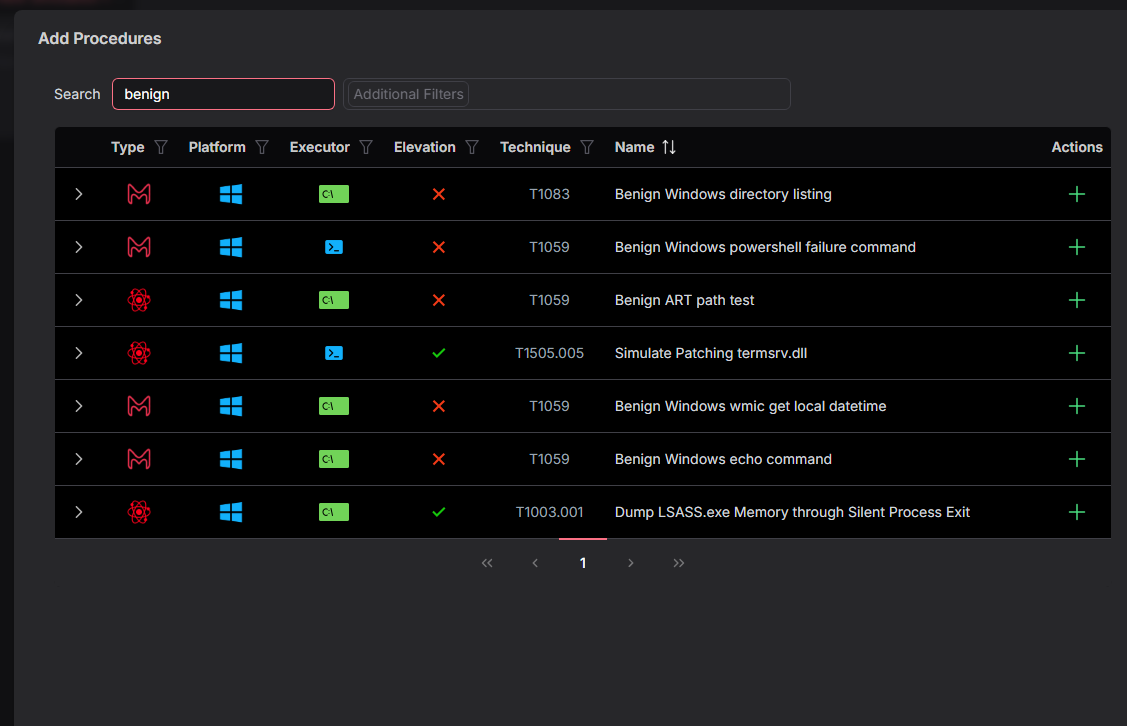Screen dimensions: 1127x726
Task: Expand the Benign Windows directory listing row
Action: (x=78, y=194)
